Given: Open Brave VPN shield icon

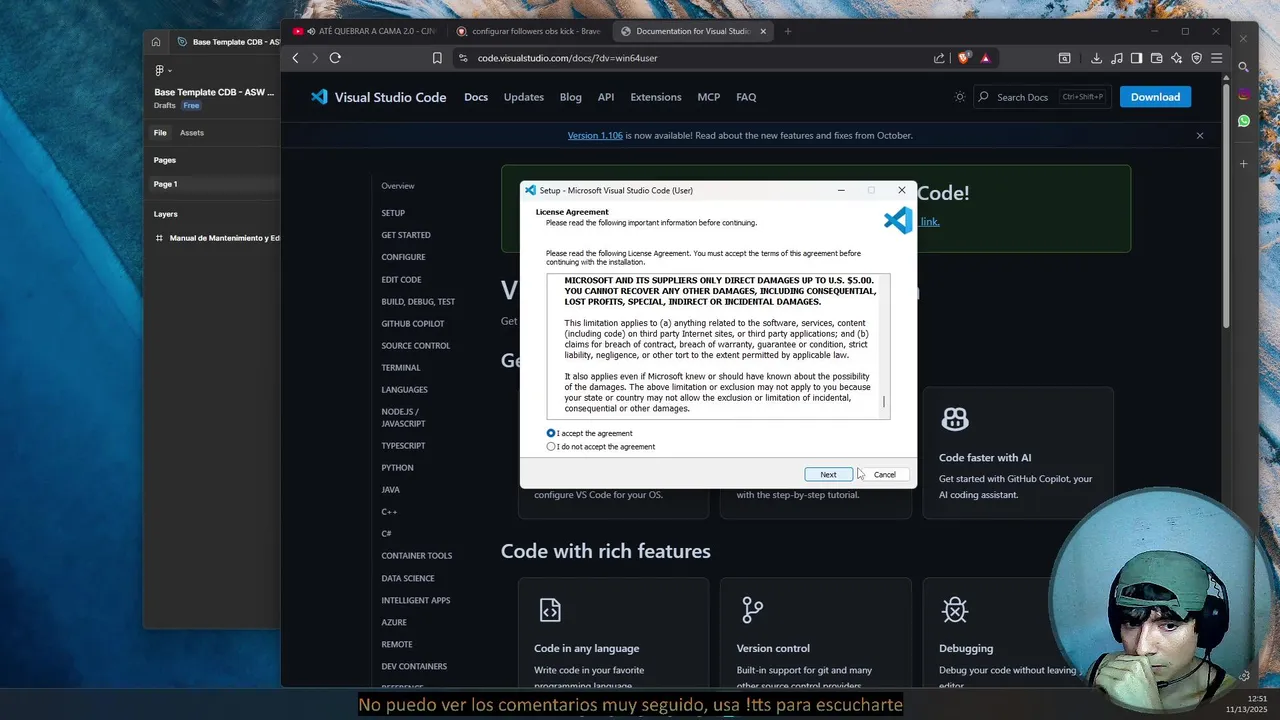Looking at the screenshot, I should click(x=1197, y=58).
